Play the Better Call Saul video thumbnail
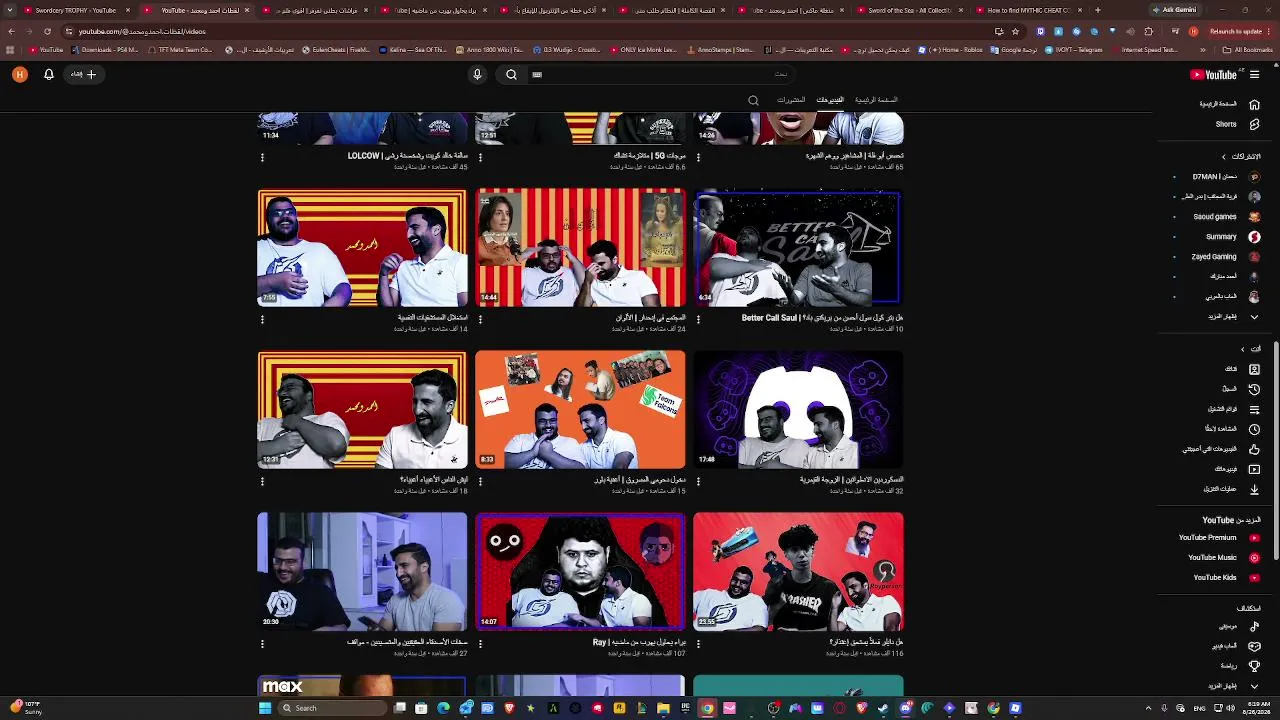The height and width of the screenshot is (720, 1280). (x=798, y=248)
